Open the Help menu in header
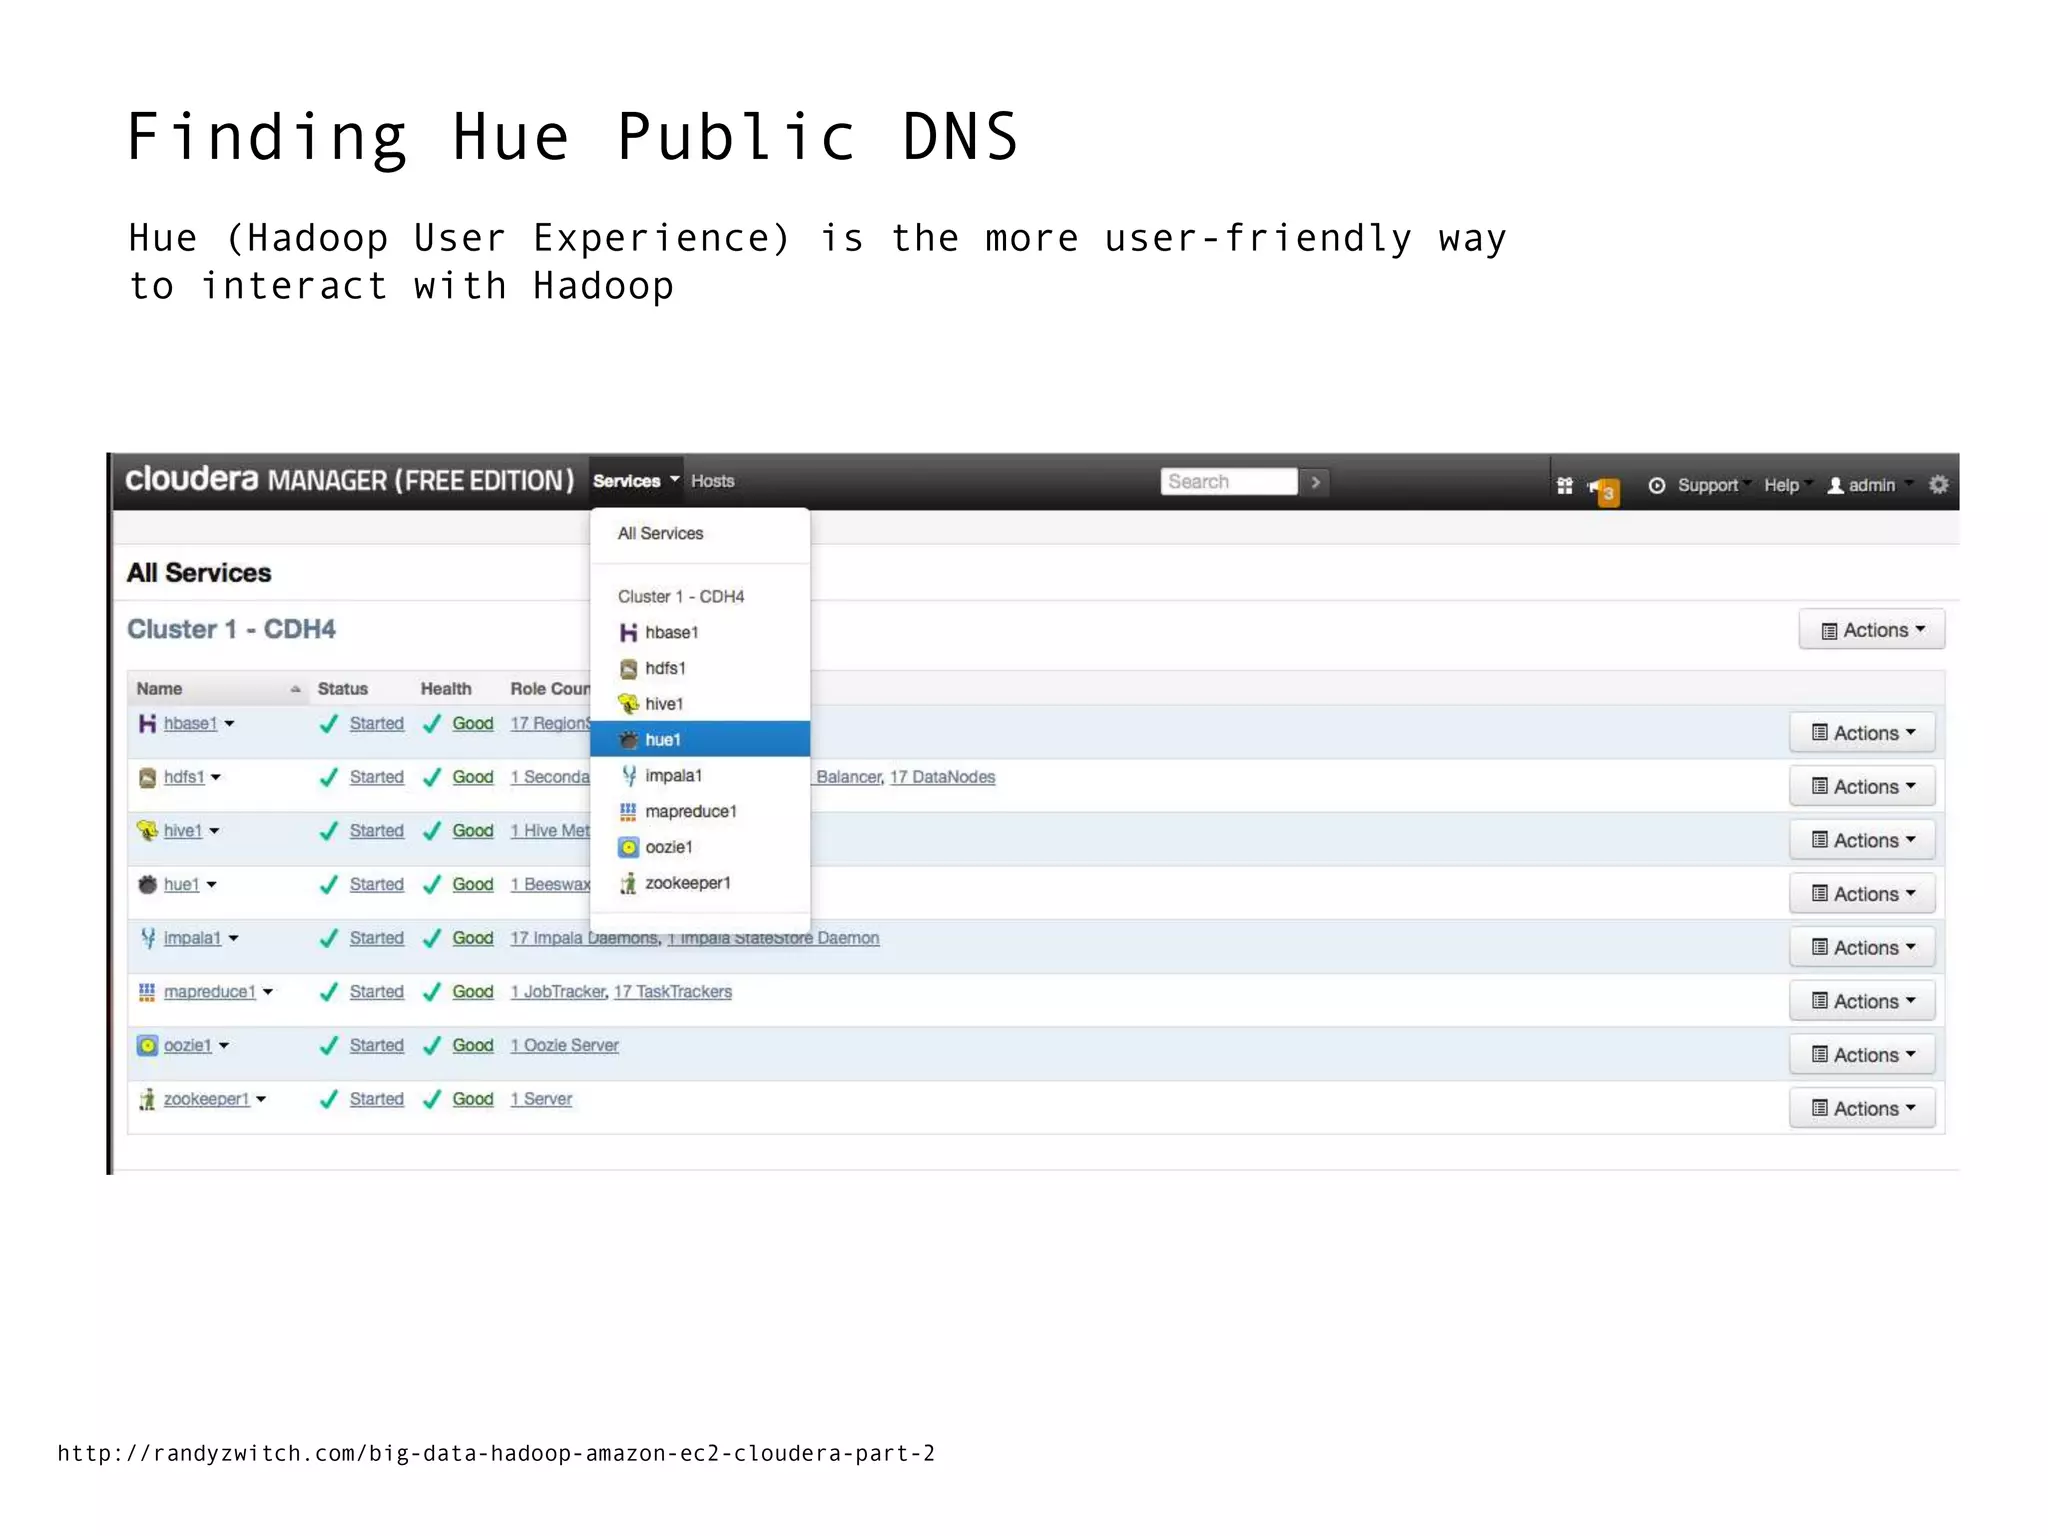The width and height of the screenshot is (2048, 1536). click(x=1787, y=485)
